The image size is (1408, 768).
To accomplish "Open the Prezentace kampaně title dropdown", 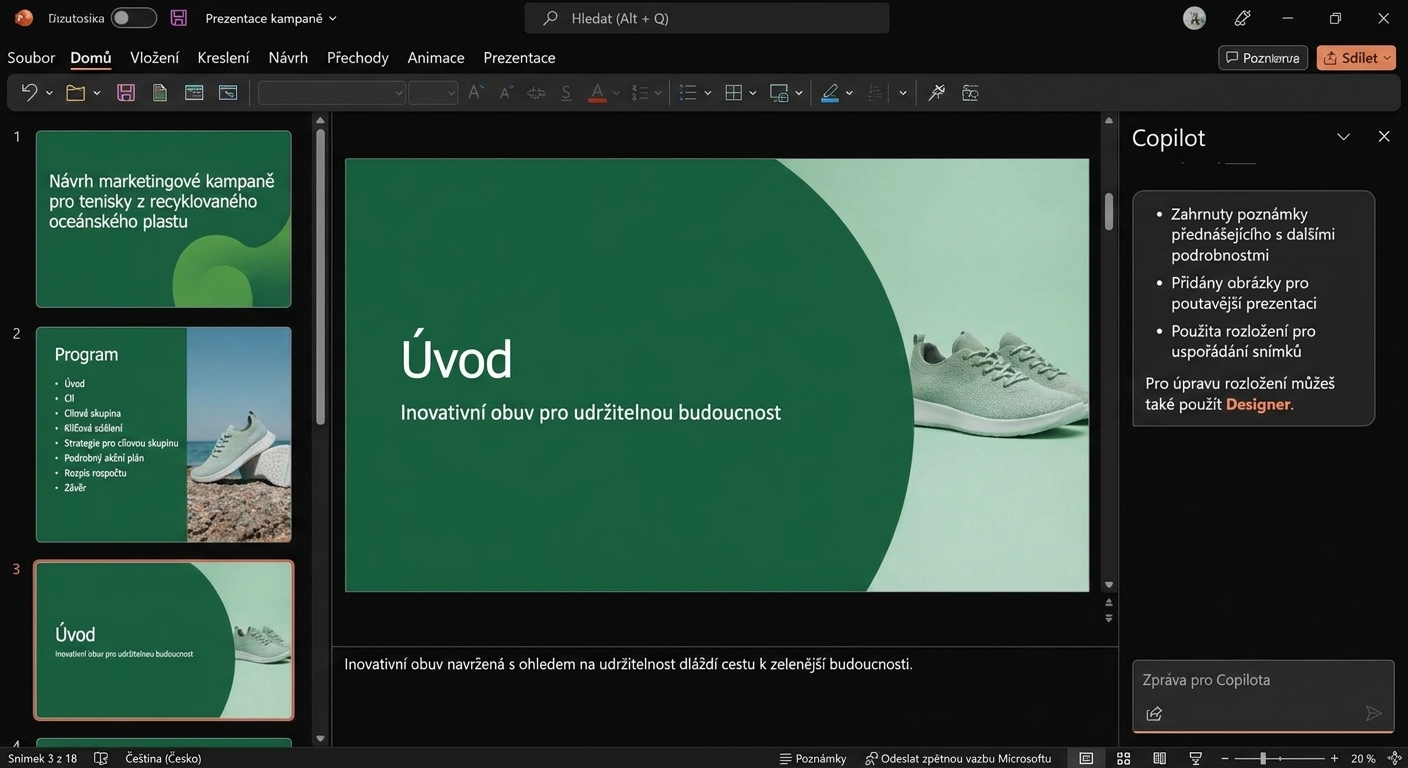I will click(x=271, y=18).
